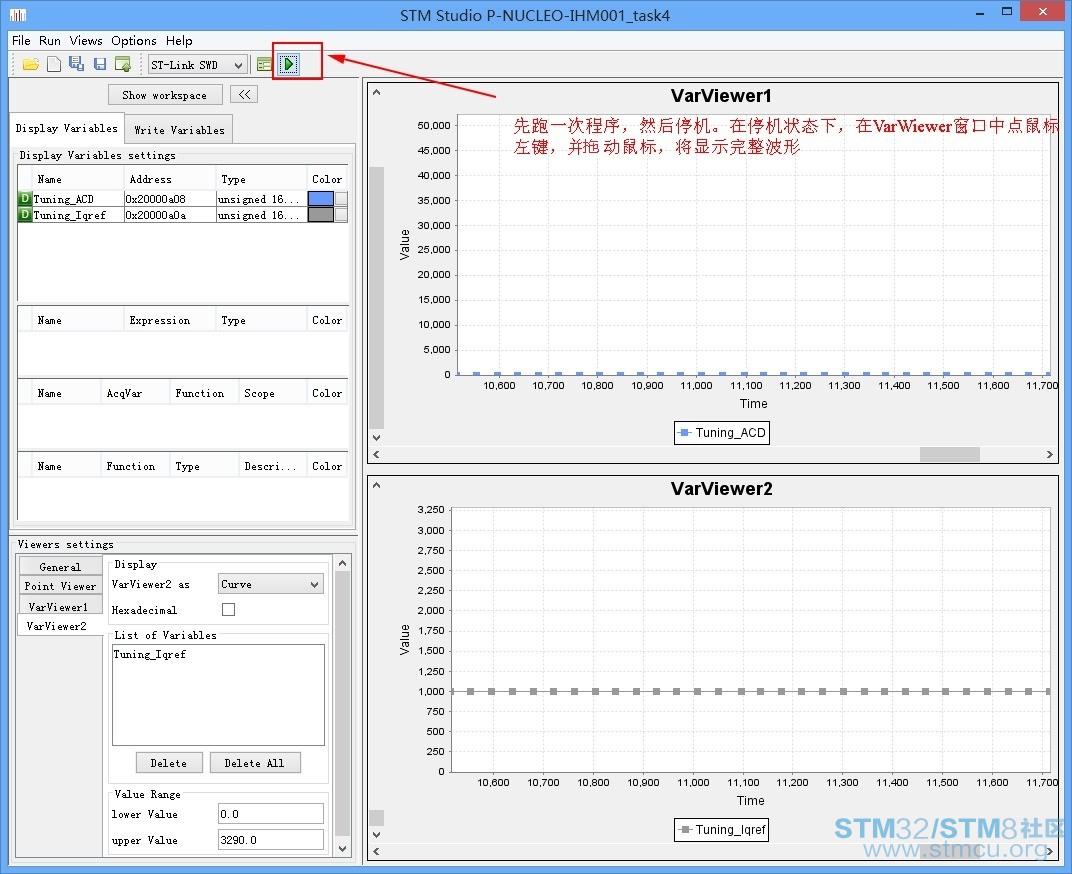Click the D icon of the Tuning_ACD row

click(25, 198)
